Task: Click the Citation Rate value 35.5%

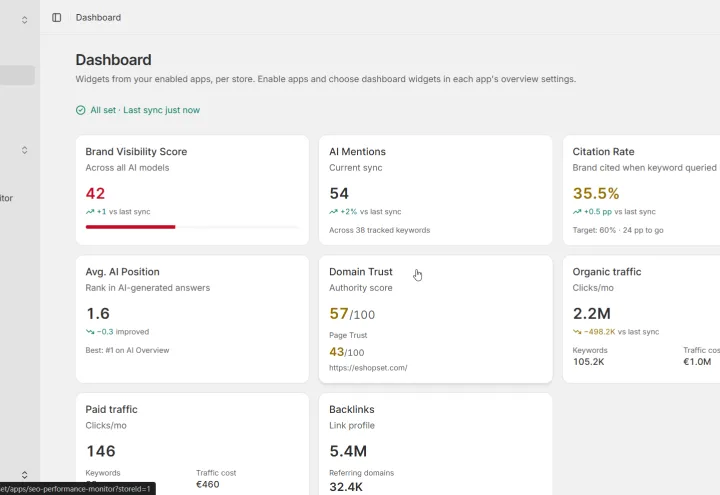Action: point(596,193)
